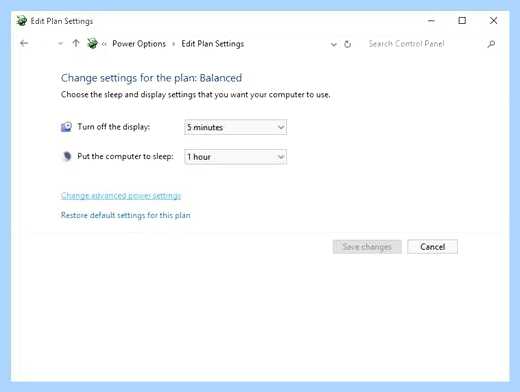520x392 pixels.
Task: Expand the breadcrumb chevron before Power Options
Action: (x=104, y=44)
